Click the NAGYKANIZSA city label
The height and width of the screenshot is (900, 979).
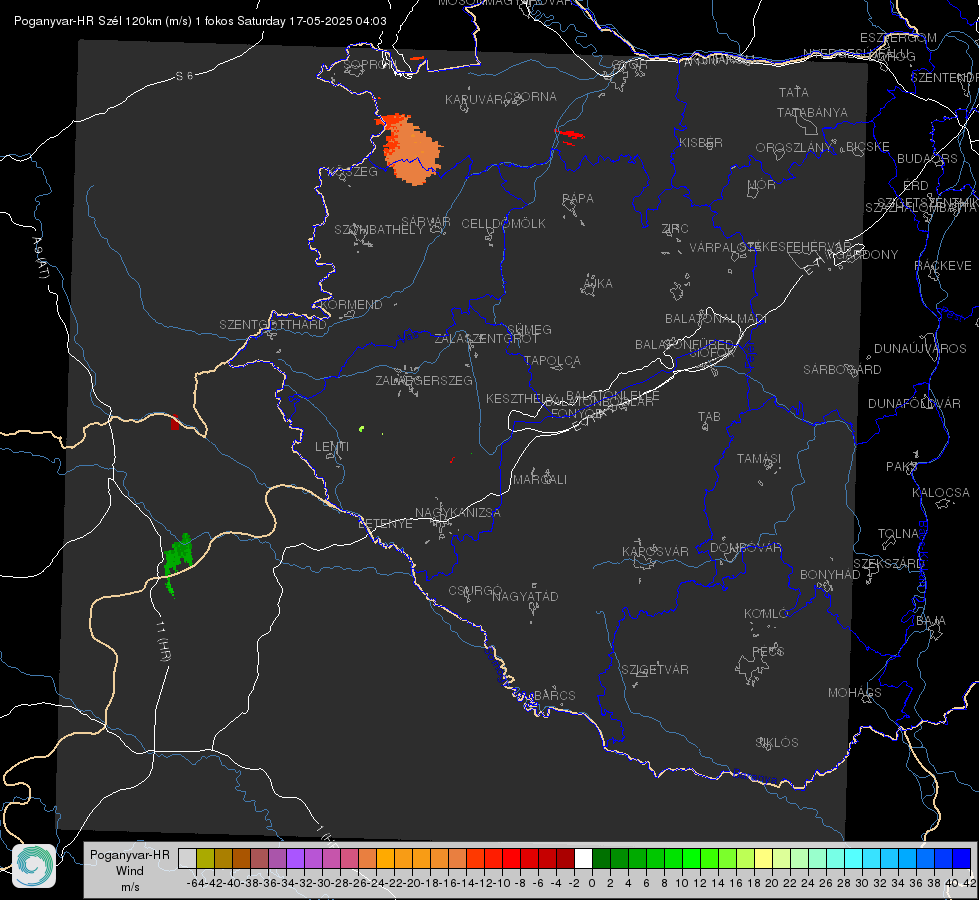458,513
